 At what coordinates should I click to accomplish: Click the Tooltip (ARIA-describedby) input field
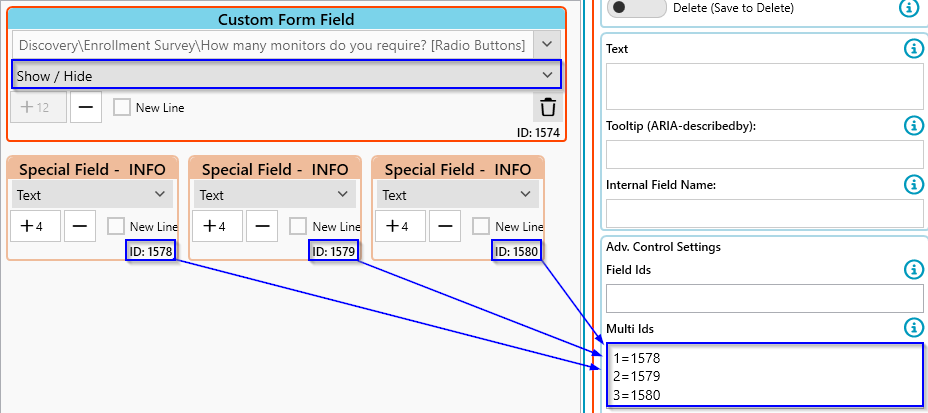pyautogui.click(x=765, y=155)
